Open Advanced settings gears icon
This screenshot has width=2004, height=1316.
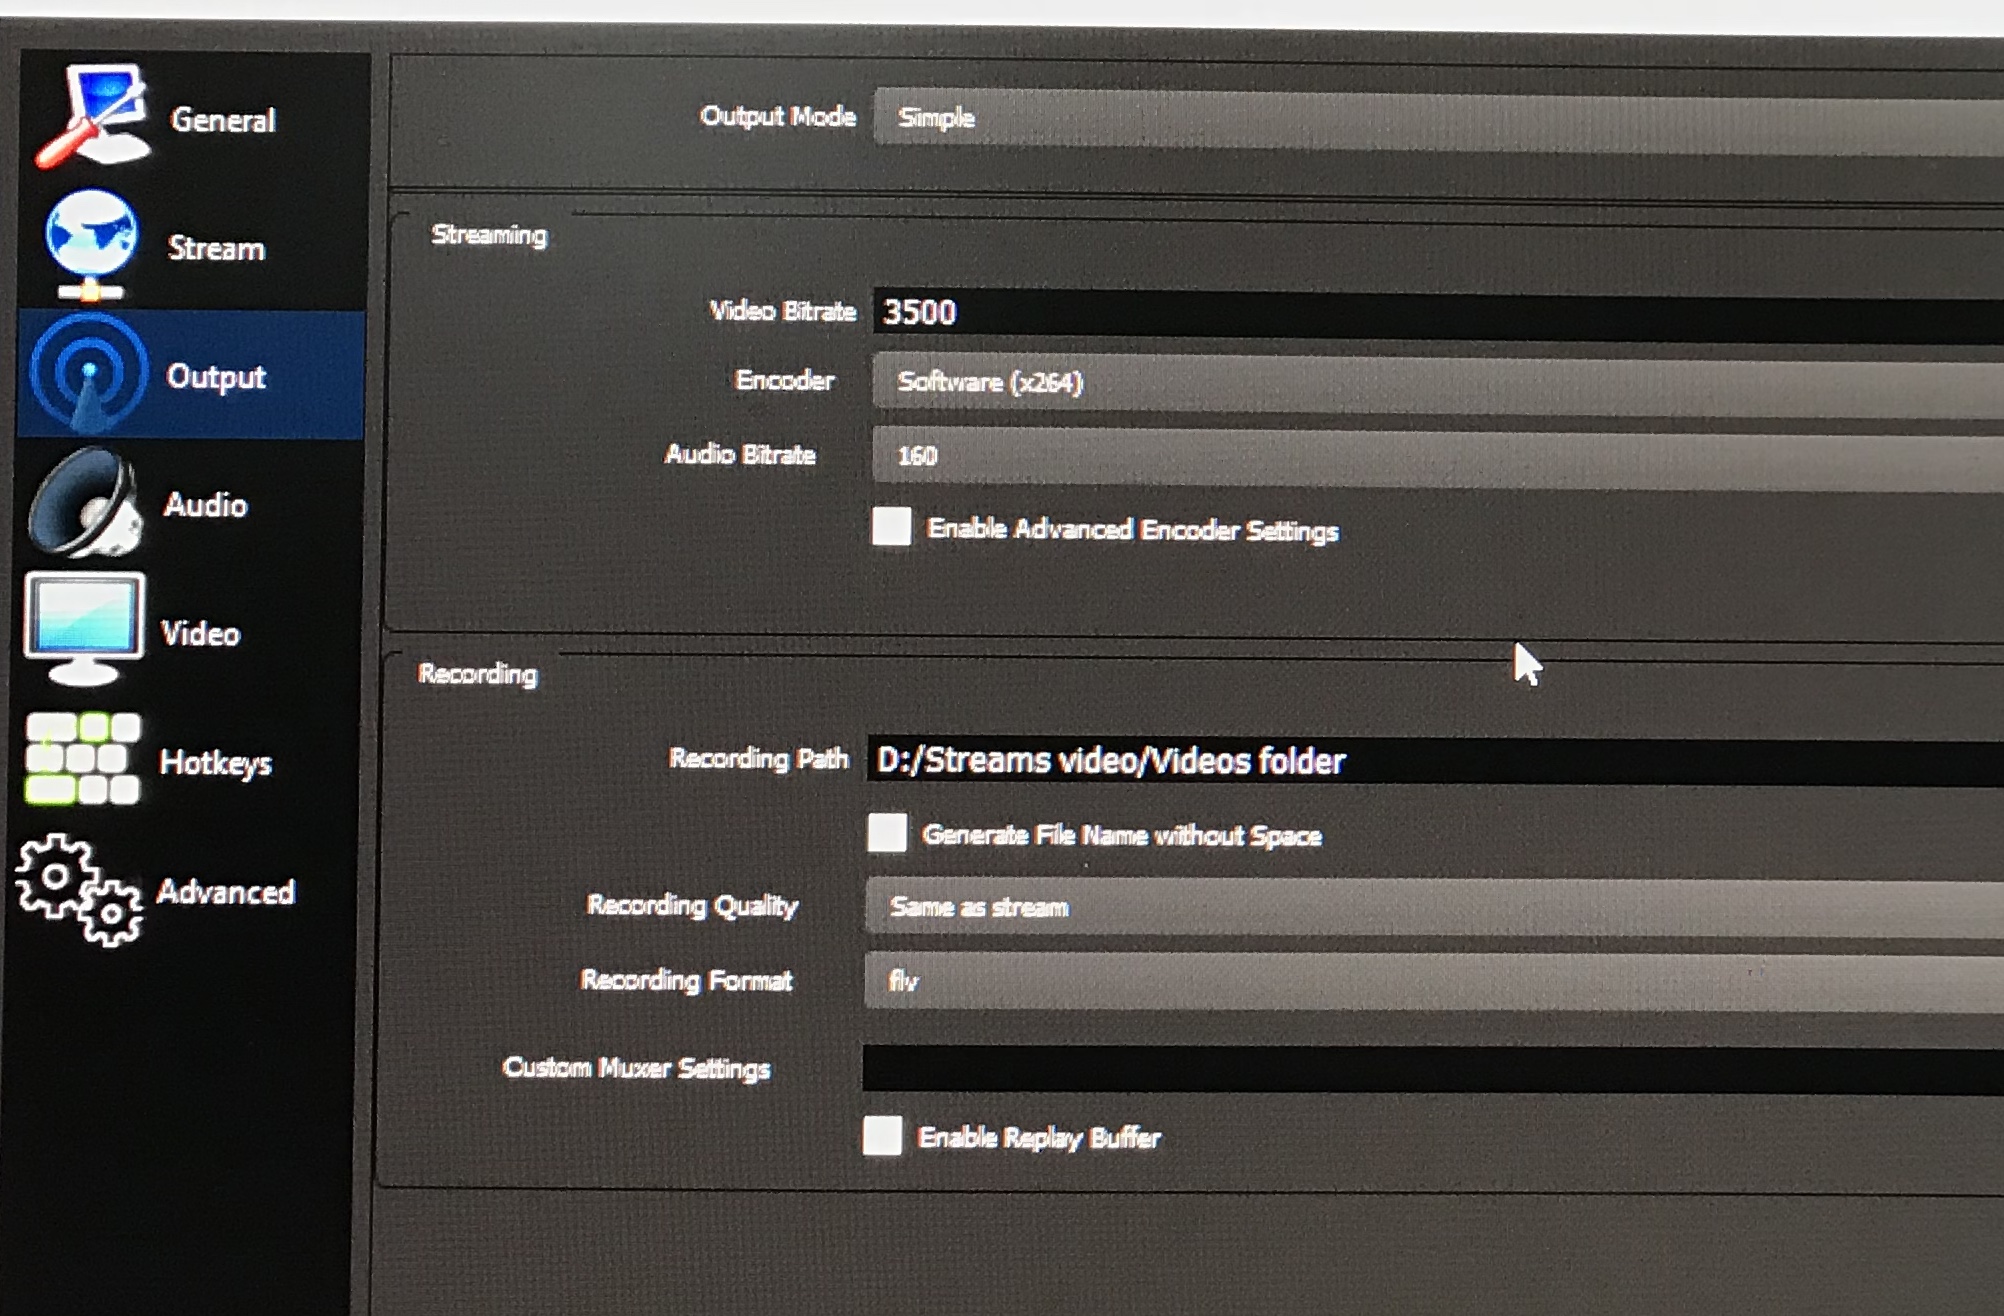(x=79, y=890)
